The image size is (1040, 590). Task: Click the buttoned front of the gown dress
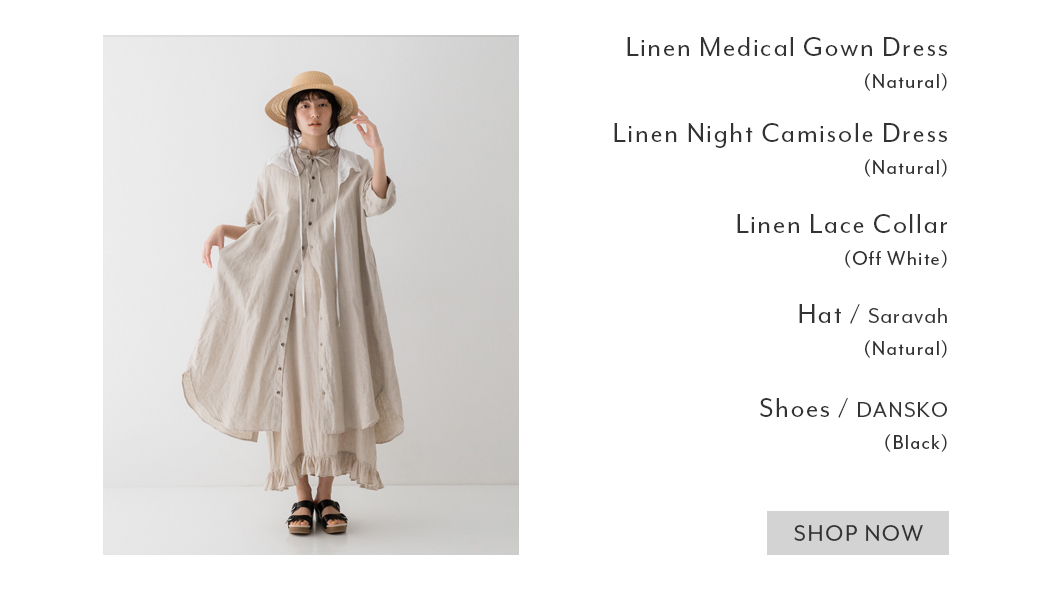pyautogui.click(x=287, y=312)
